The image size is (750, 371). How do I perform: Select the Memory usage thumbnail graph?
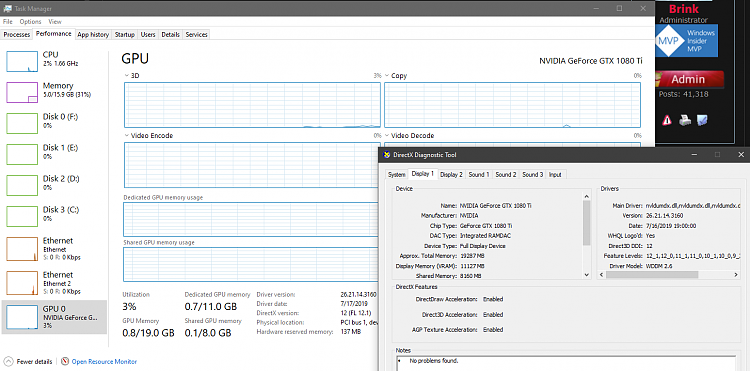(22, 93)
